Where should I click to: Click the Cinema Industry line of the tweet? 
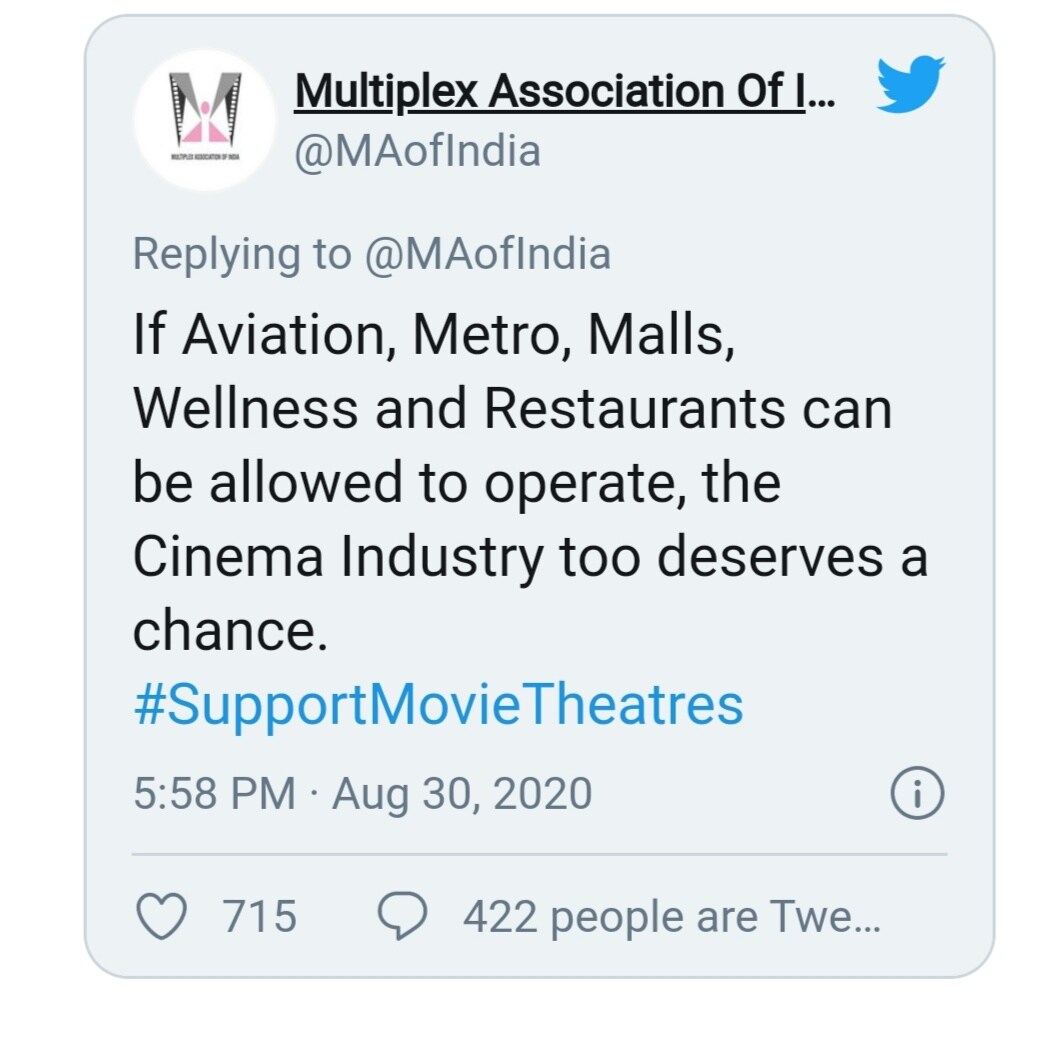coord(530,557)
